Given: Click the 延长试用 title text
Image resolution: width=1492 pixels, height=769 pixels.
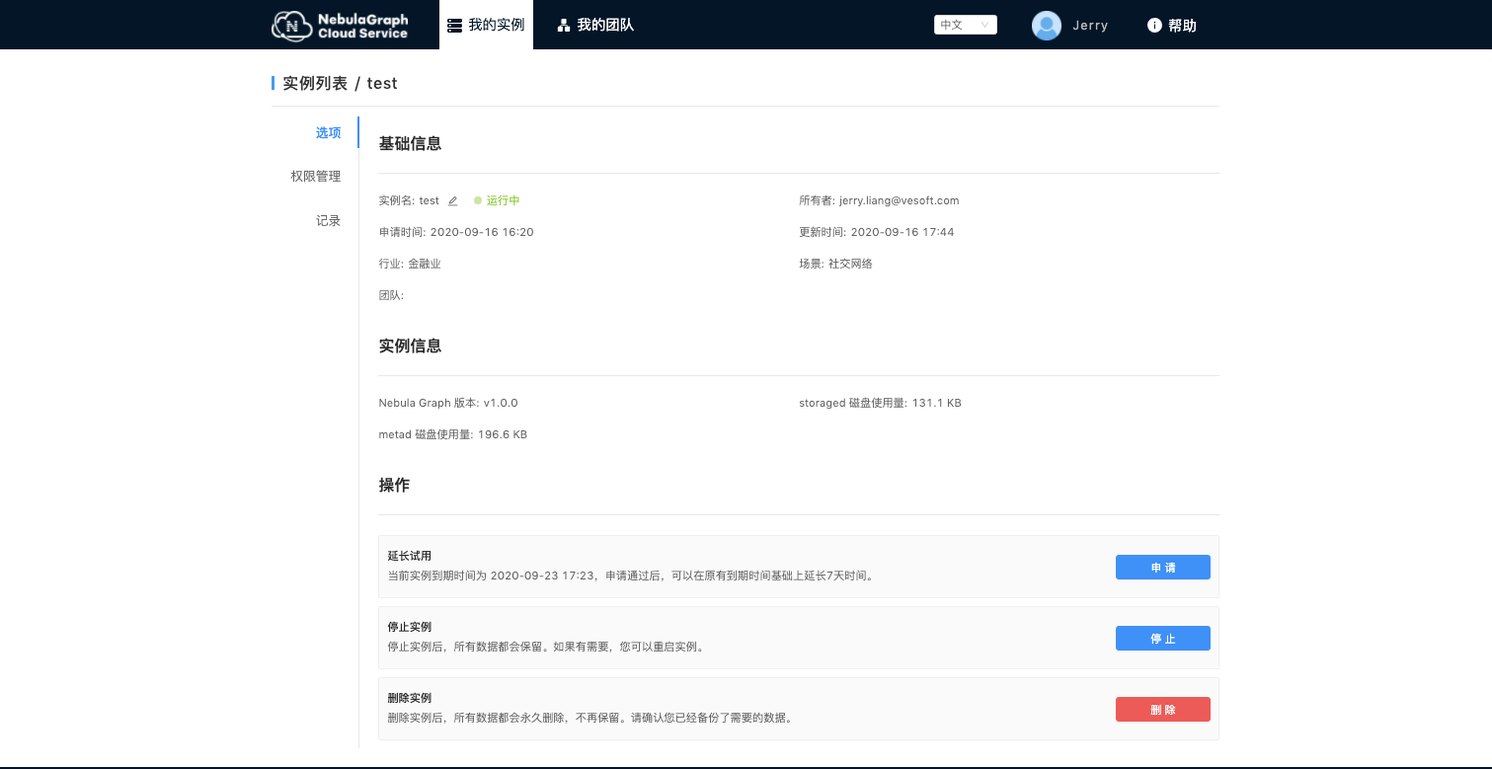Looking at the screenshot, I should [410, 556].
